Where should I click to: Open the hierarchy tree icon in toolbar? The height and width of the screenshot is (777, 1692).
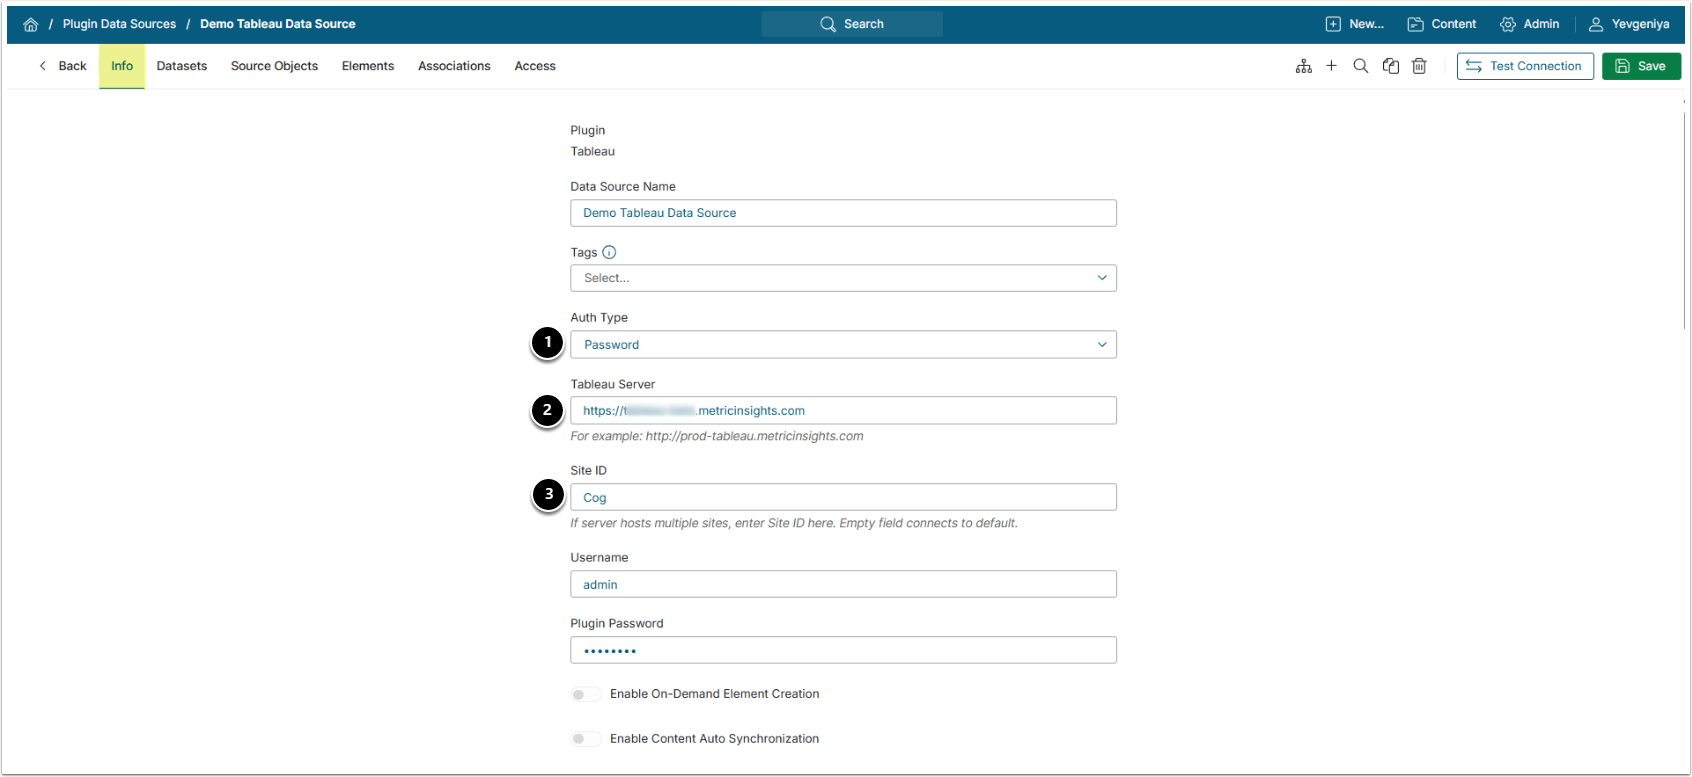click(1303, 66)
